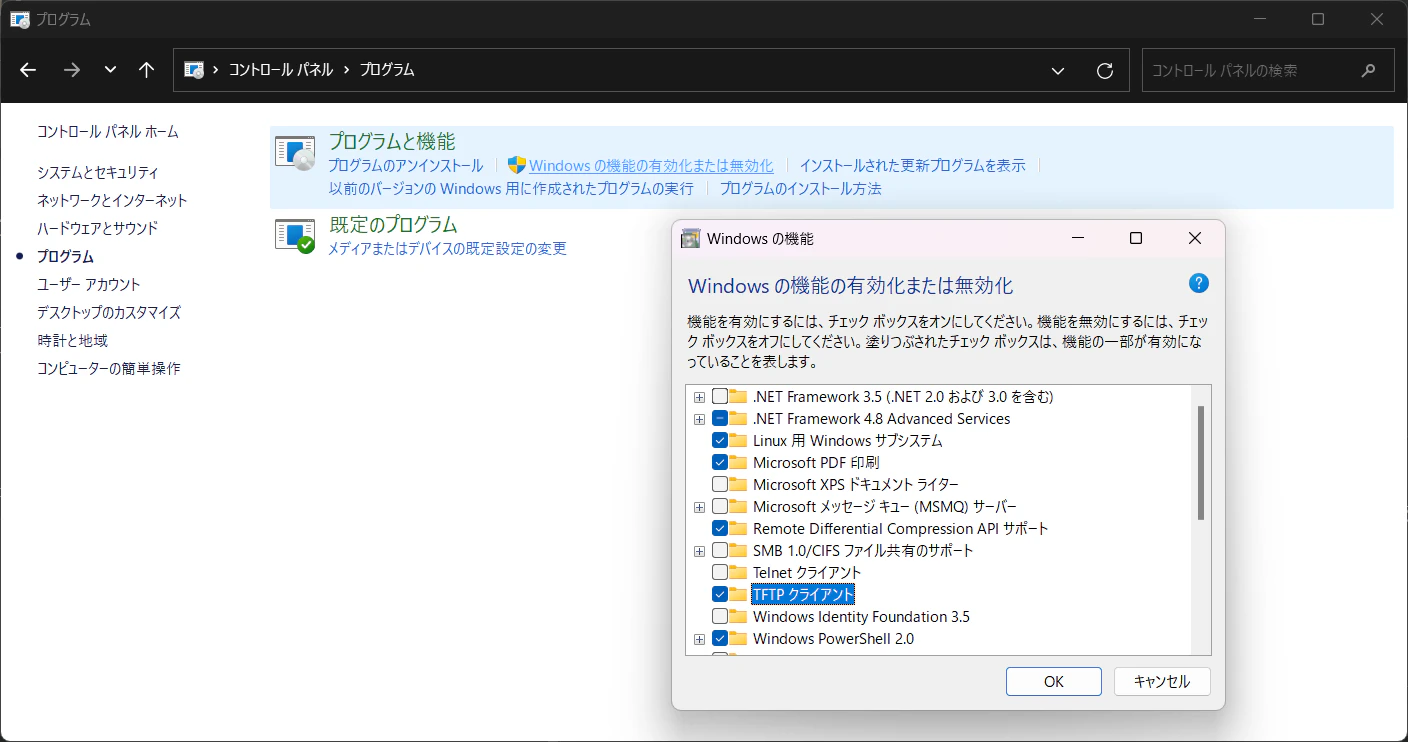Viewport: 1408px width, 742px height.
Task: Uncheck TFTP クライアント checkbox
Action: click(x=720, y=595)
